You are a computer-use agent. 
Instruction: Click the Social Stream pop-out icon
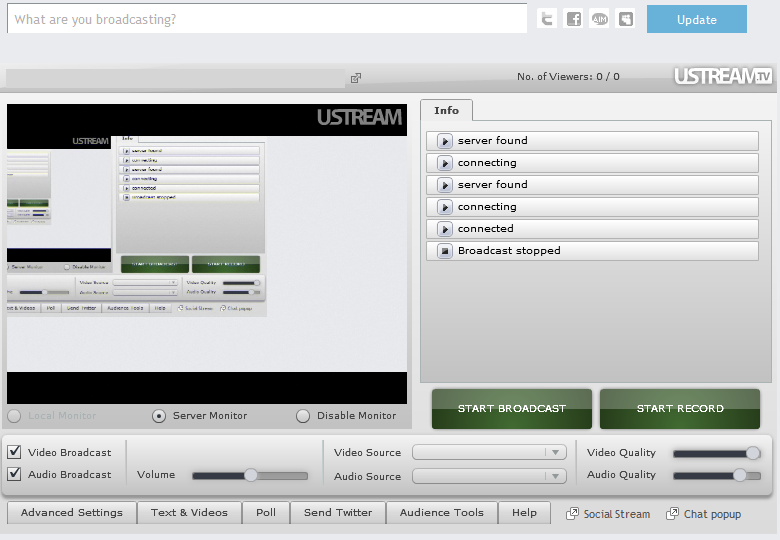[x=572, y=513]
